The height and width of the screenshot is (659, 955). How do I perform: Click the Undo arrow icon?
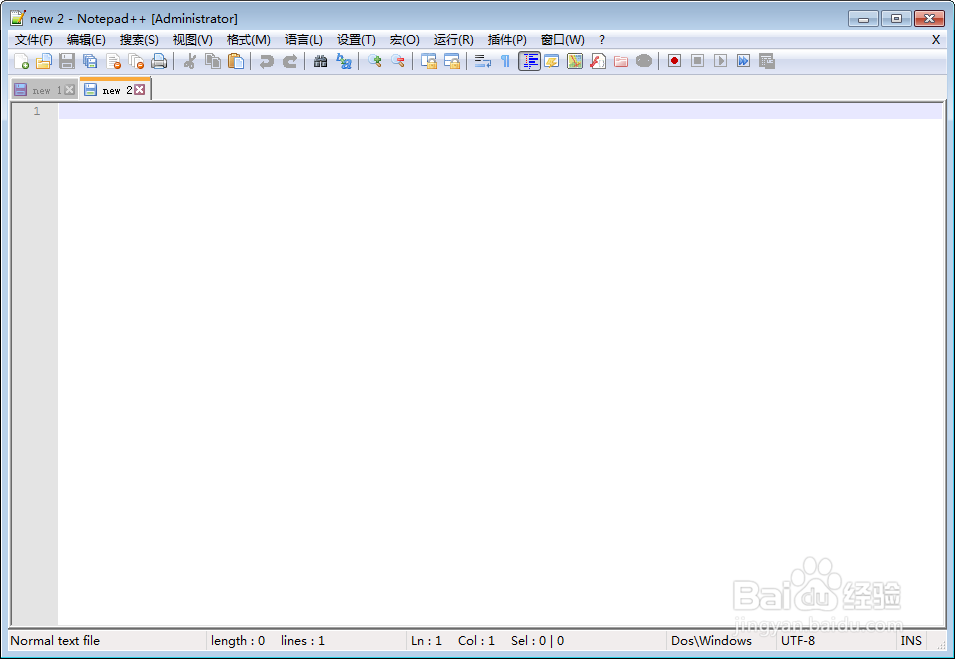click(x=266, y=61)
